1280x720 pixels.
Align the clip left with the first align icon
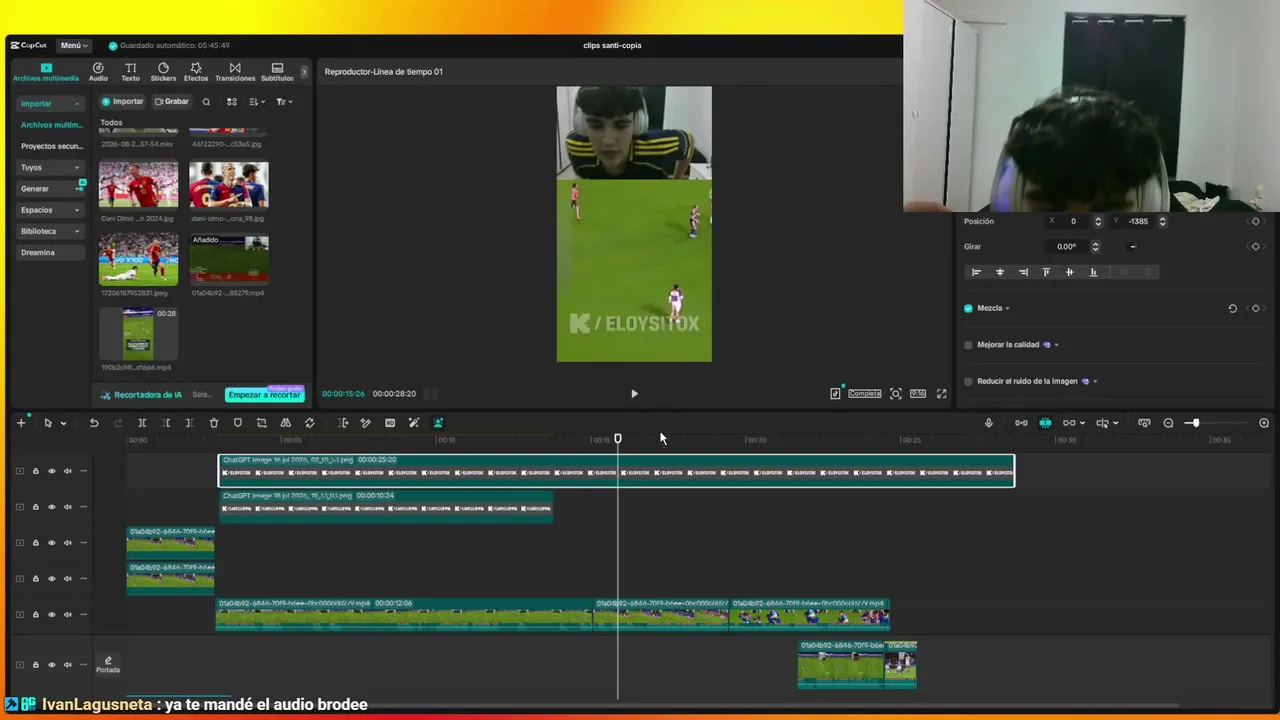[x=977, y=272]
